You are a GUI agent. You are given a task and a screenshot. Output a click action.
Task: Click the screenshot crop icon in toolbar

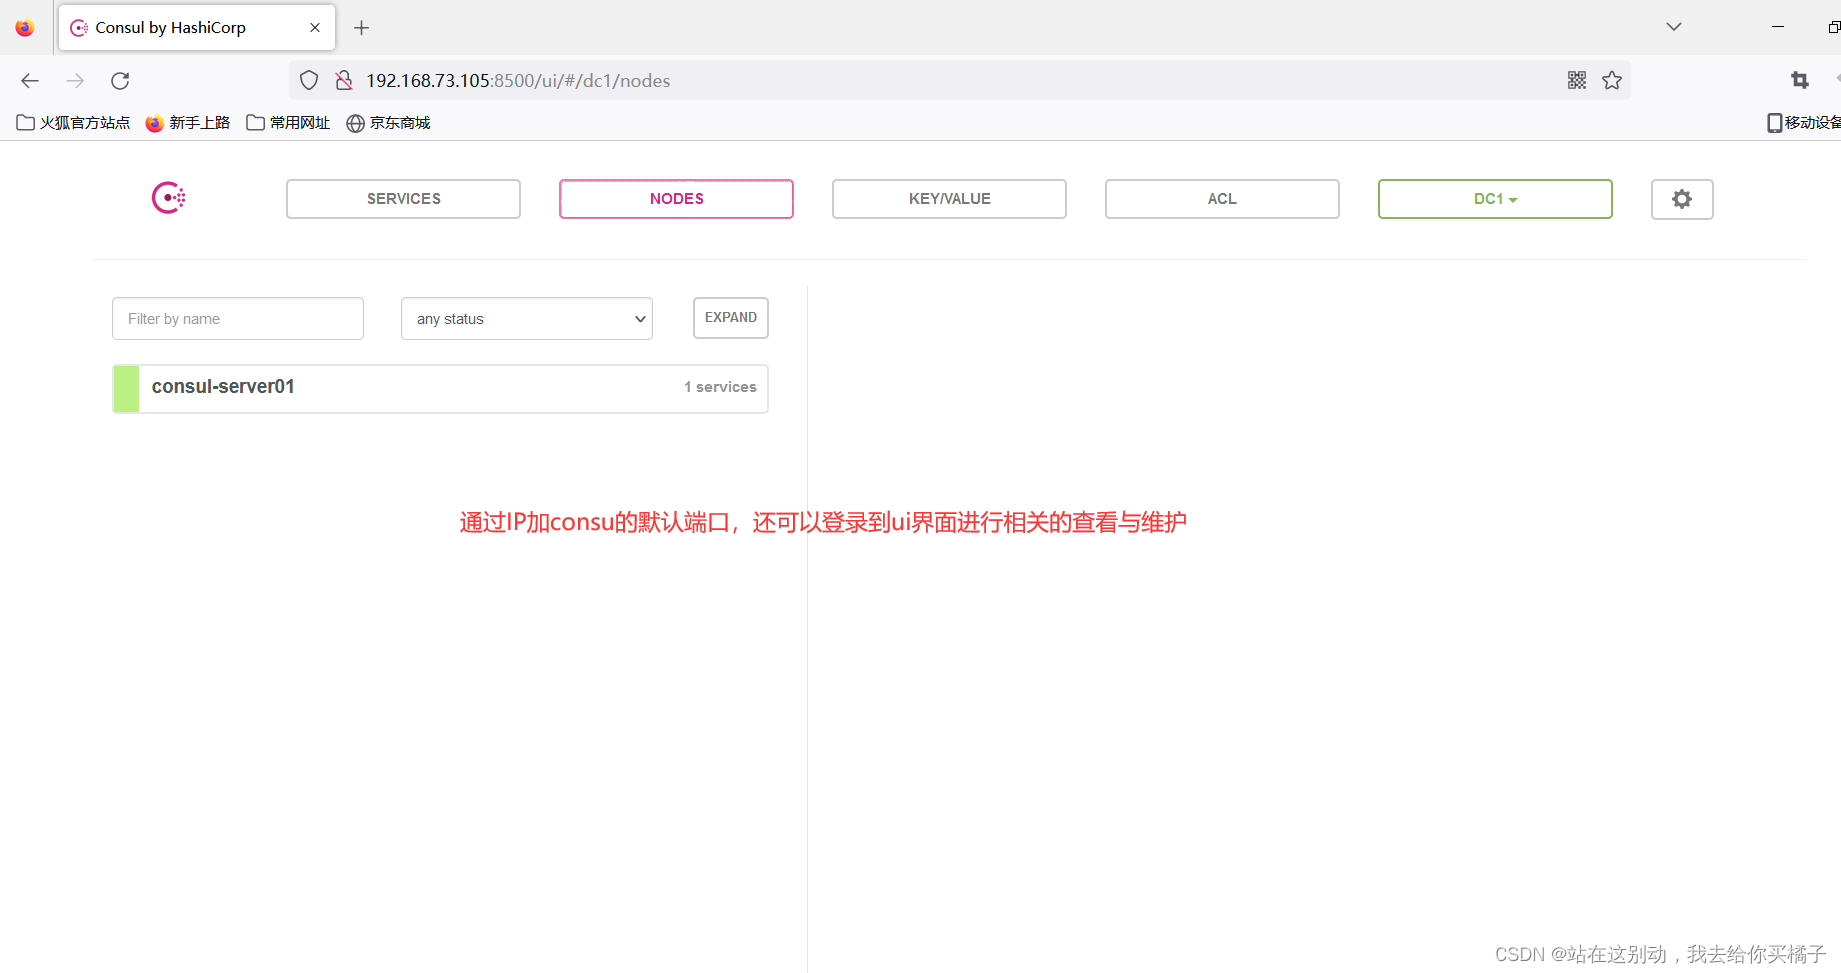click(1800, 80)
